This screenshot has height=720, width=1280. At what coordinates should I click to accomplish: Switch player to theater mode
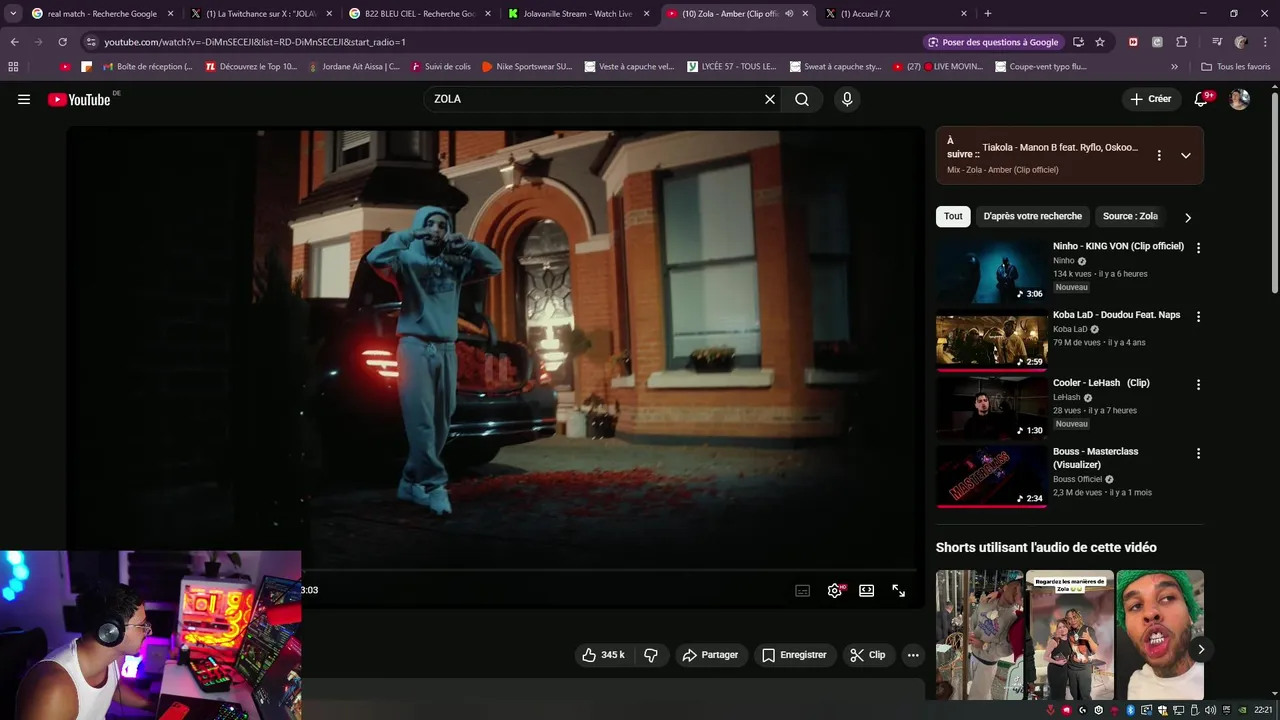[867, 590]
